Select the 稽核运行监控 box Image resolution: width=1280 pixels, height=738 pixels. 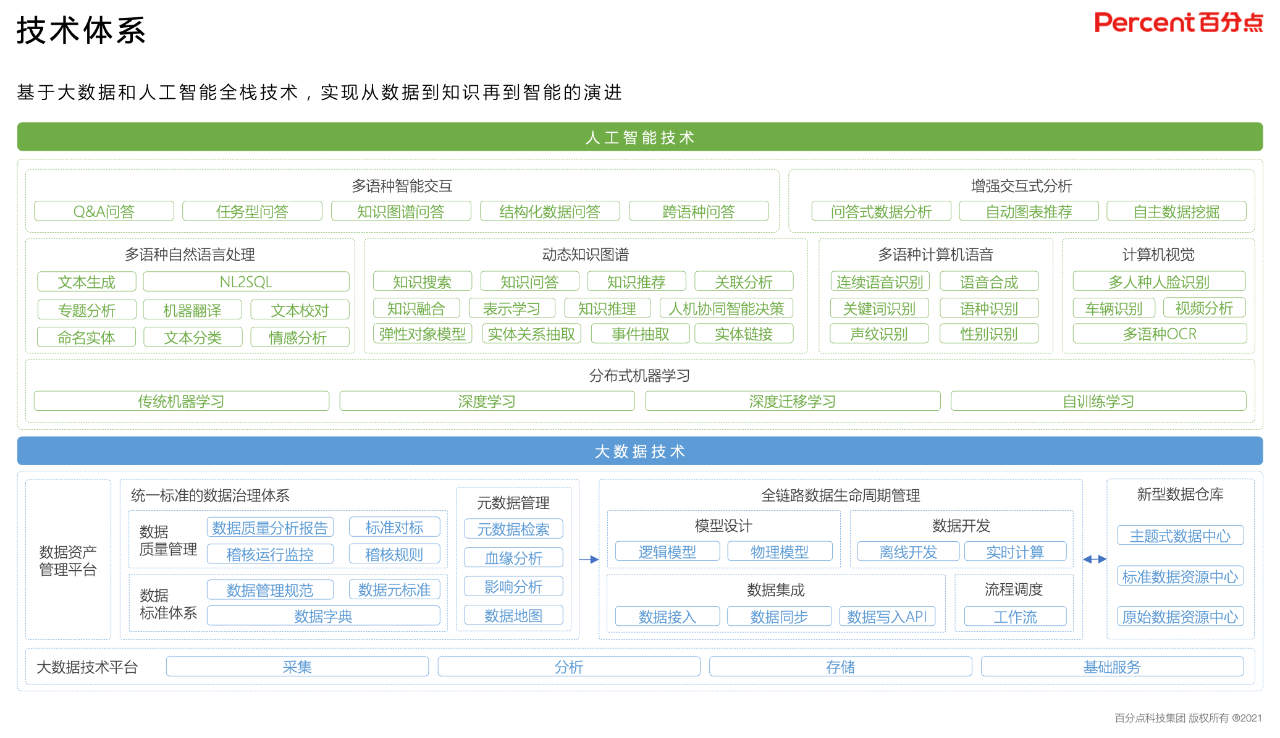click(270, 554)
